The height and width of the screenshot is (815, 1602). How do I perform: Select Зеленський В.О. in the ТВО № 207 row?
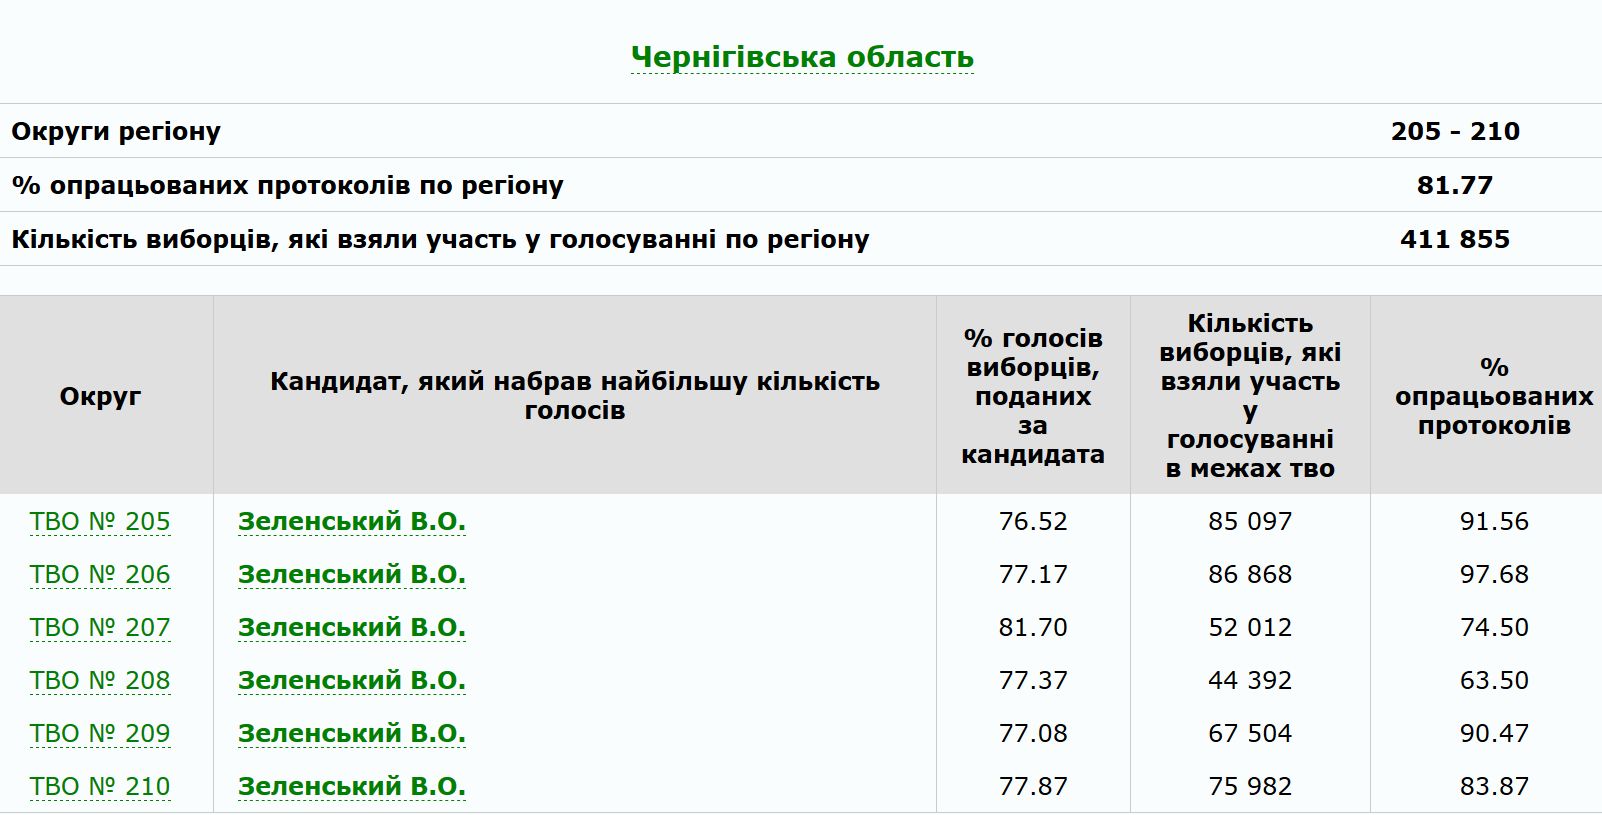351,628
